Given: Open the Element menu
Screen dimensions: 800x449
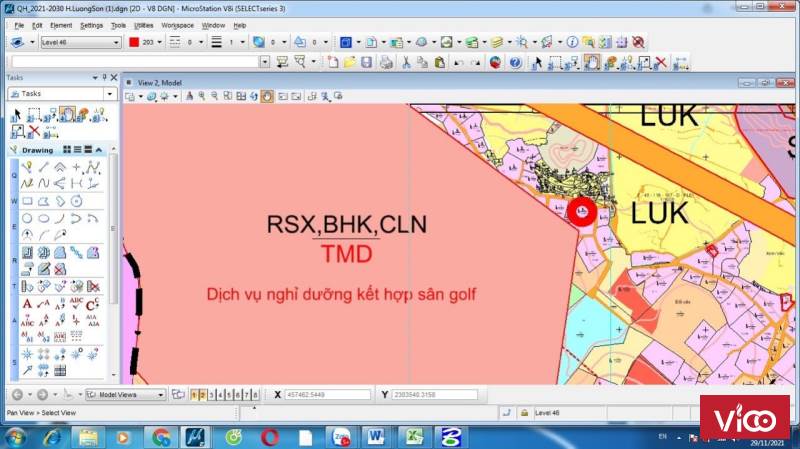Looking at the screenshot, I should pos(61,25).
